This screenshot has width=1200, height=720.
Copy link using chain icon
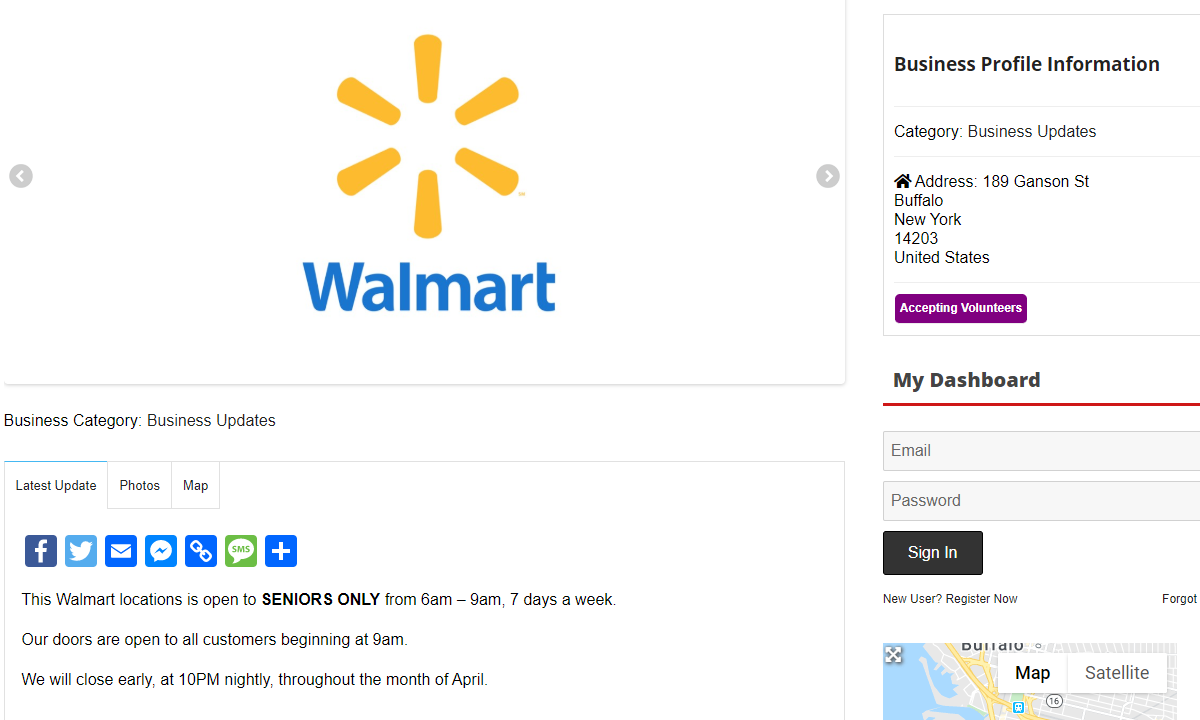pyautogui.click(x=201, y=551)
